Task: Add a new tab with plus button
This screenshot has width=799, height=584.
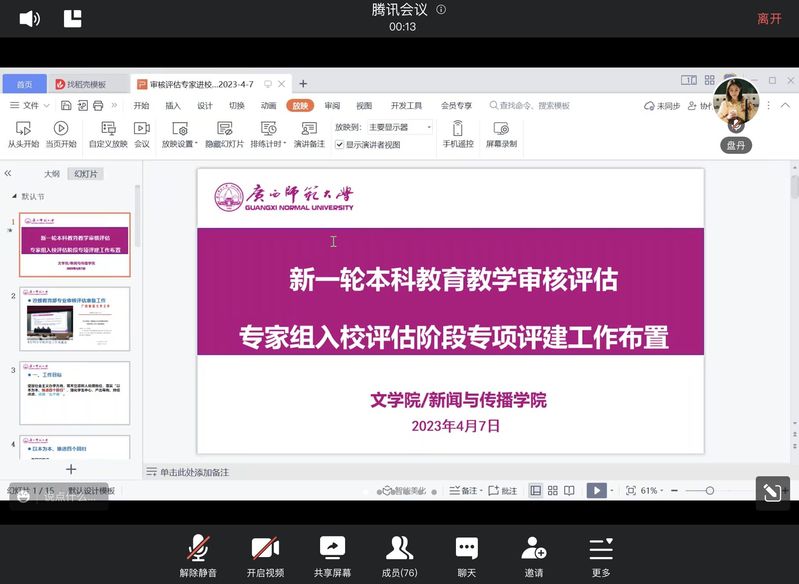Action: (x=303, y=84)
